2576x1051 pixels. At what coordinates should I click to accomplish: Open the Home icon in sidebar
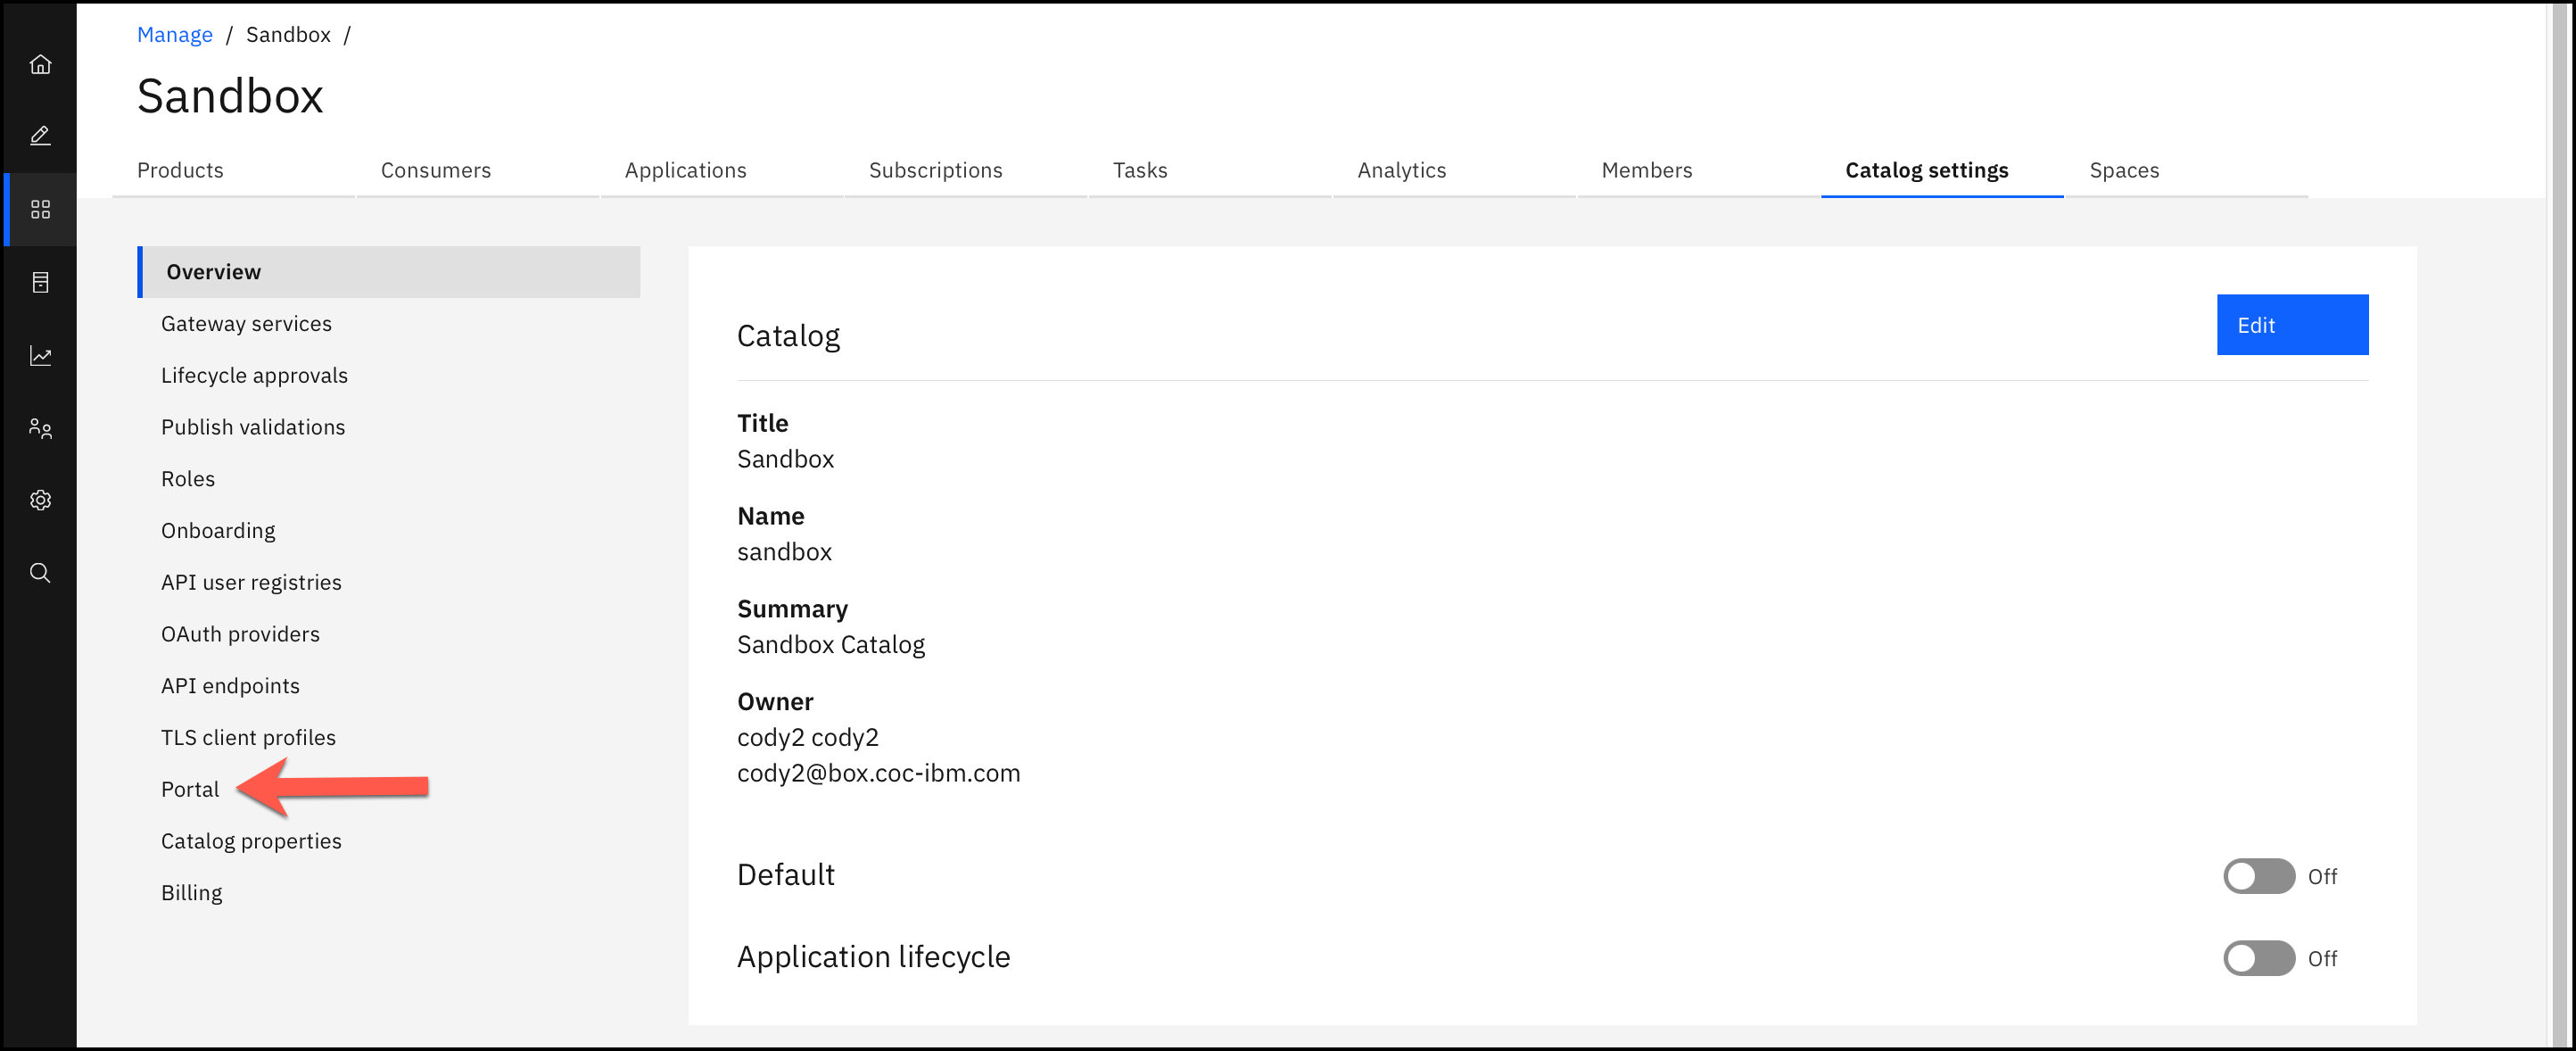[x=40, y=64]
